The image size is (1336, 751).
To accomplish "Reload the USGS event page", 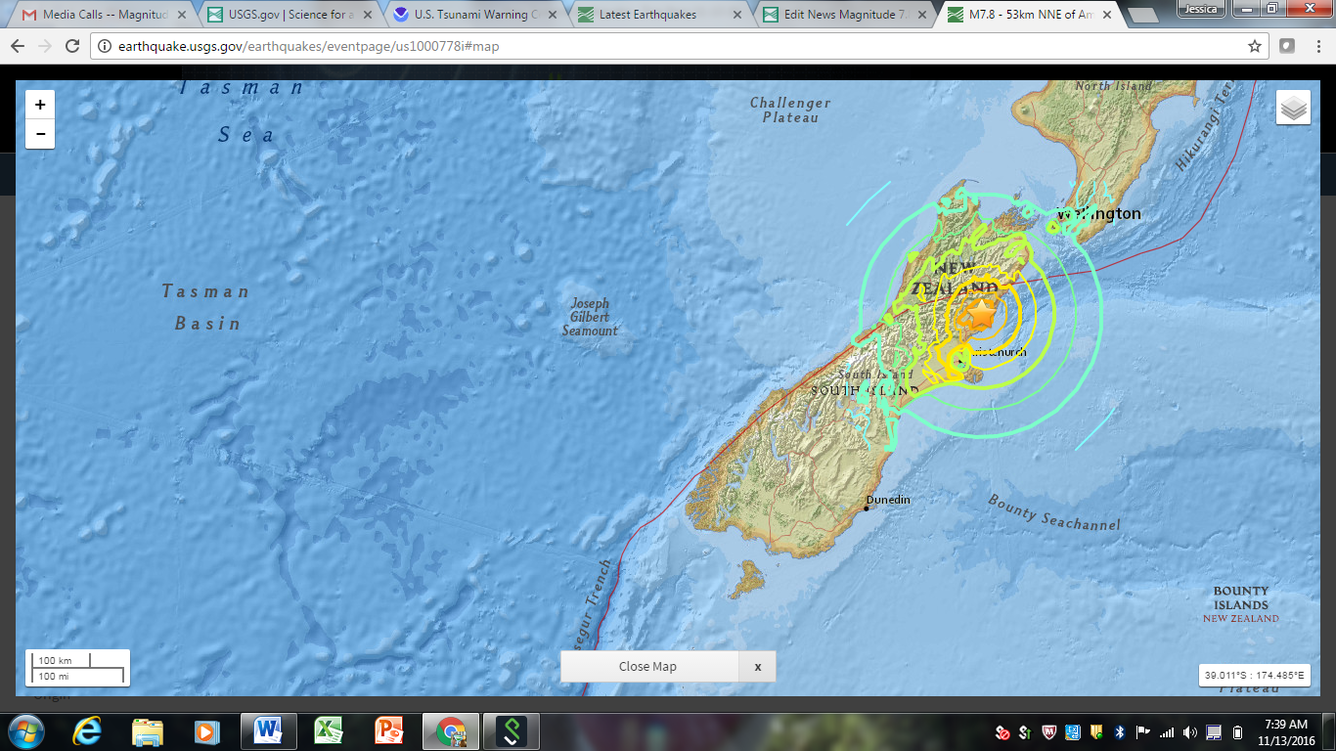I will 72,46.
